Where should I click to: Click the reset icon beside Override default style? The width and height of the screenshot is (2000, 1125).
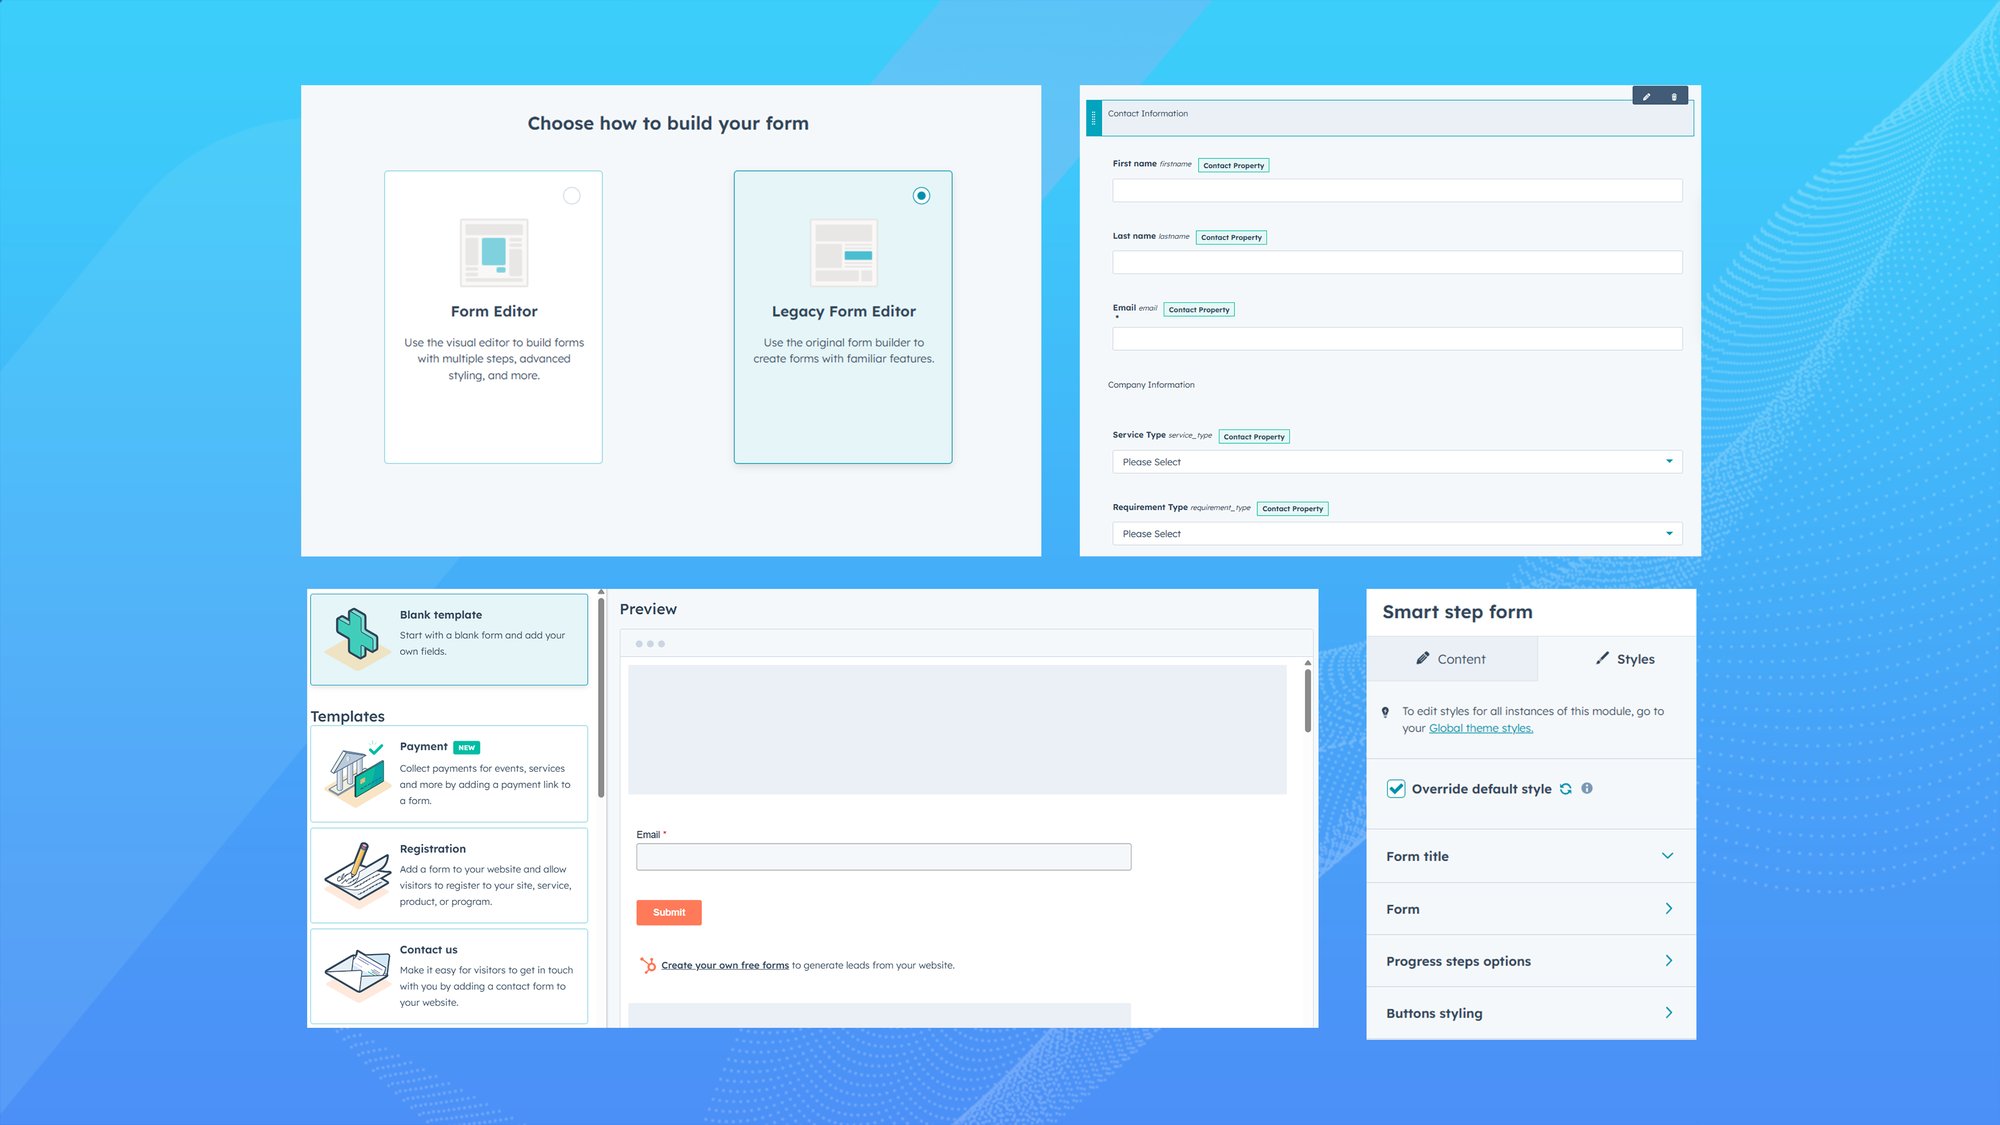[1566, 789]
